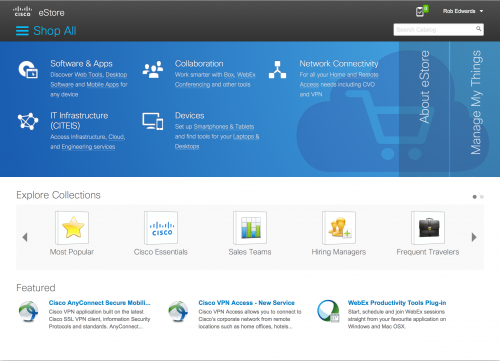Screen dimensions: 500x361
Task: Go to next collections with right arrow
Action: (x=474, y=237)
